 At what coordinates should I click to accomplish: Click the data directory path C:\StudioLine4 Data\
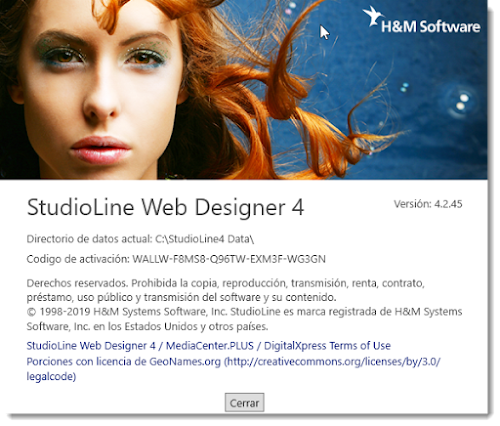coord(204,239)
